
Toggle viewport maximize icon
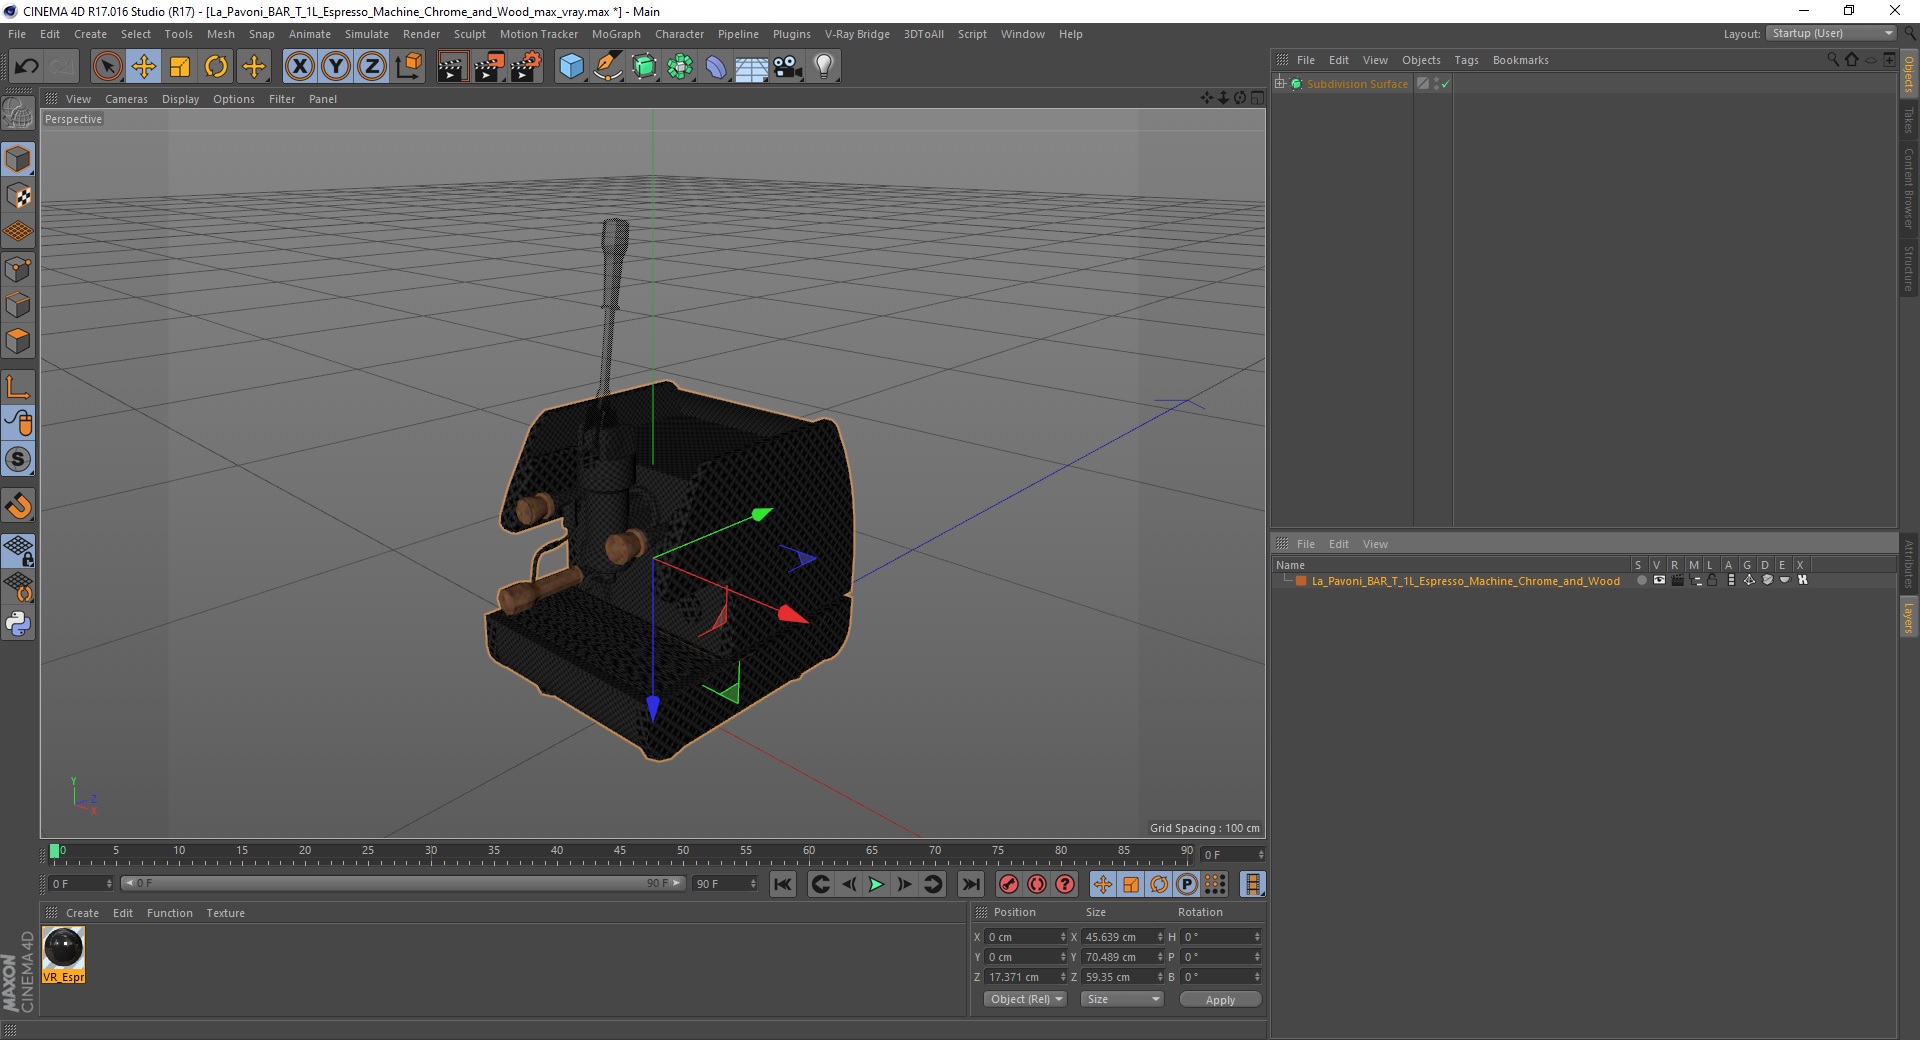[1257, 98]
